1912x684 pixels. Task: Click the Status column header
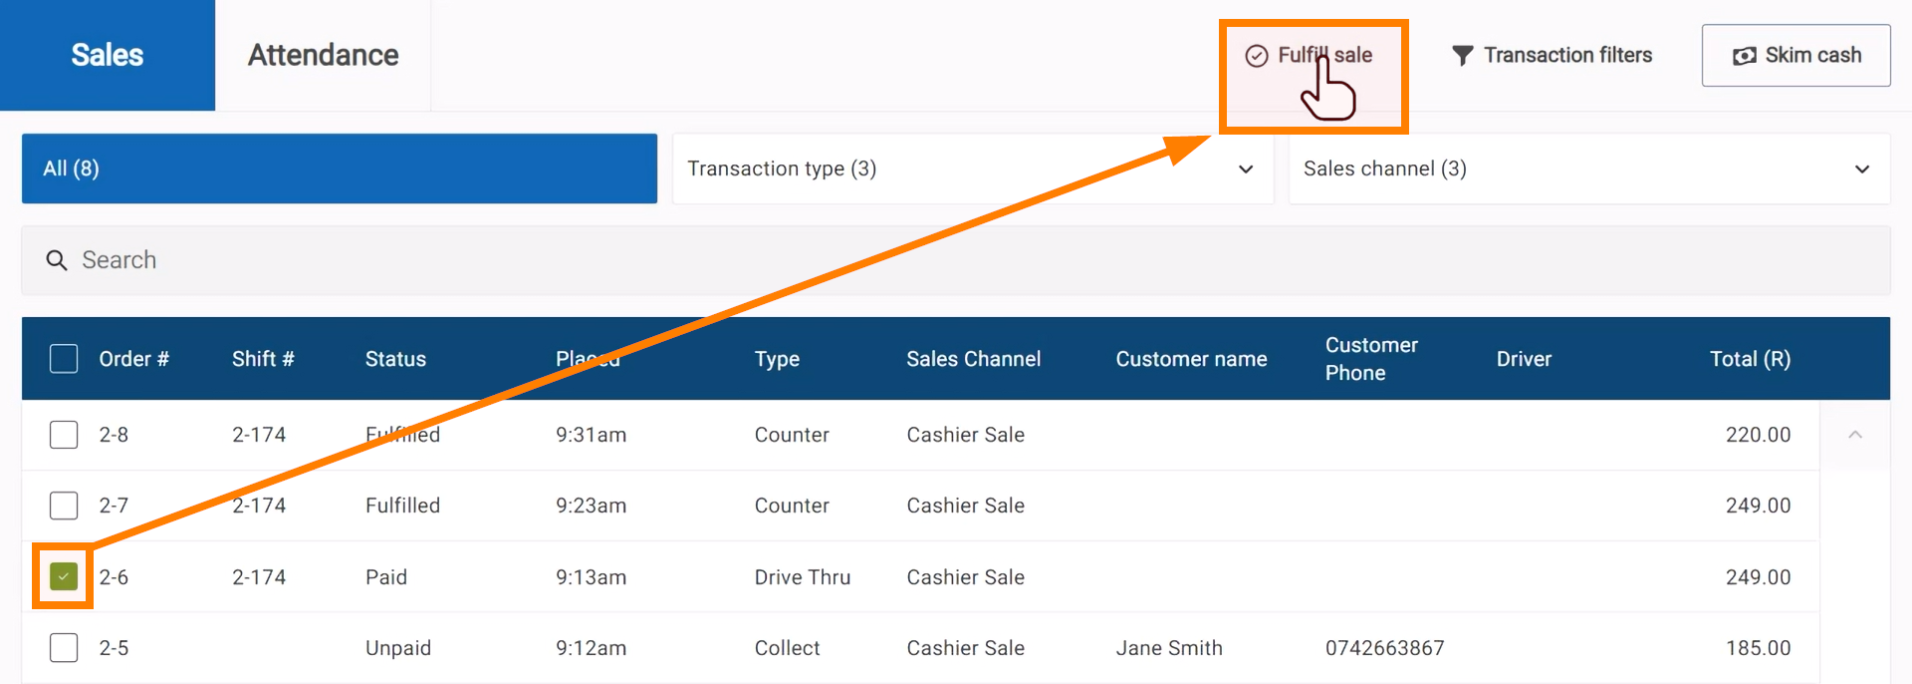tap(395, 359)
